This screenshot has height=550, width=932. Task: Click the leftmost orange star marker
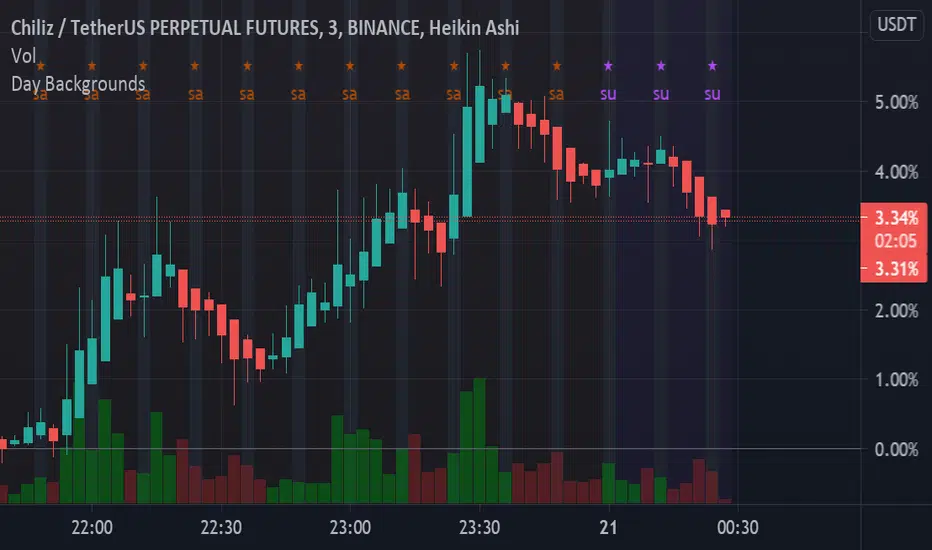[x=40, y=66]
